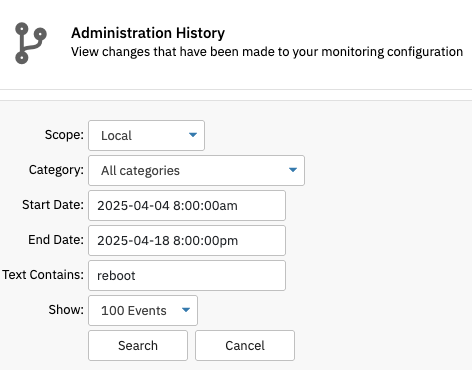Click the Scope: label
This screenshot has height=370, width=472.
click(x=64, y=135)
